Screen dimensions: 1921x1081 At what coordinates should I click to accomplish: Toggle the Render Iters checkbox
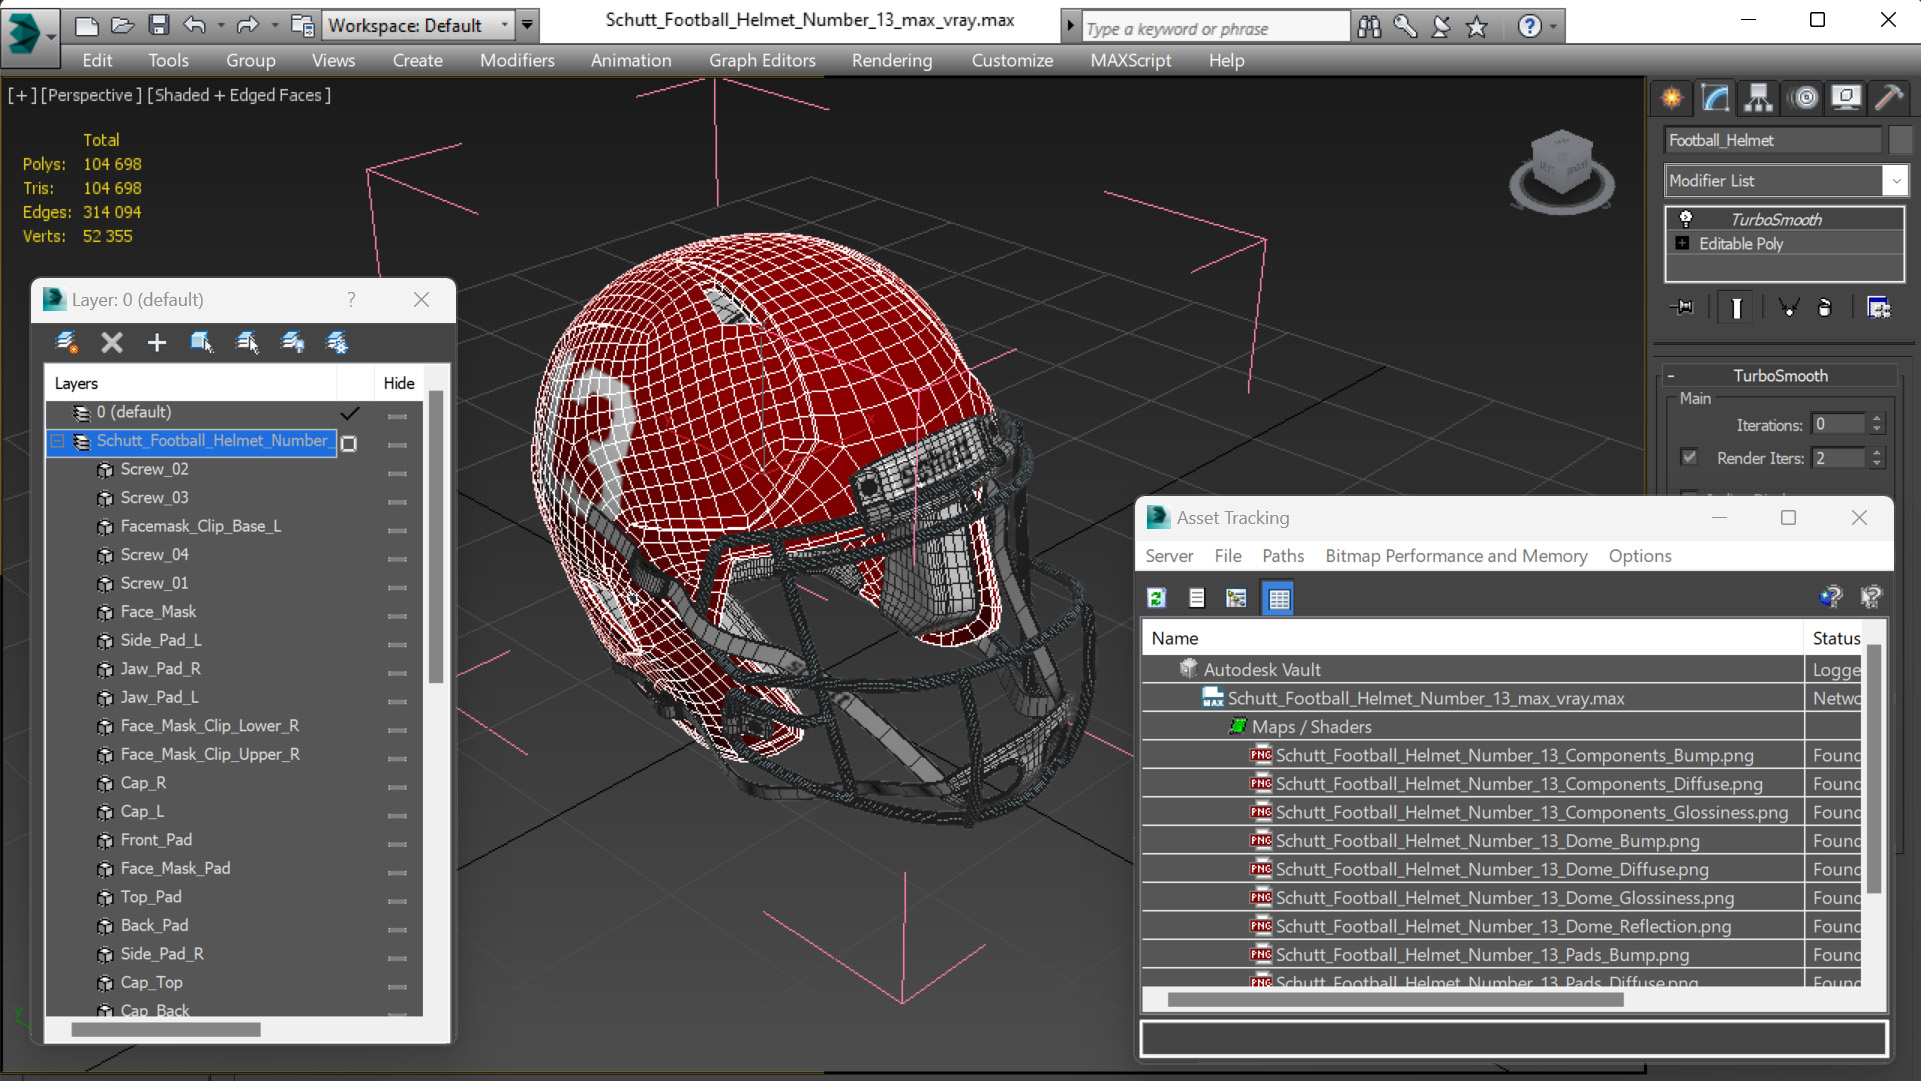click(x=1689, y=457)
